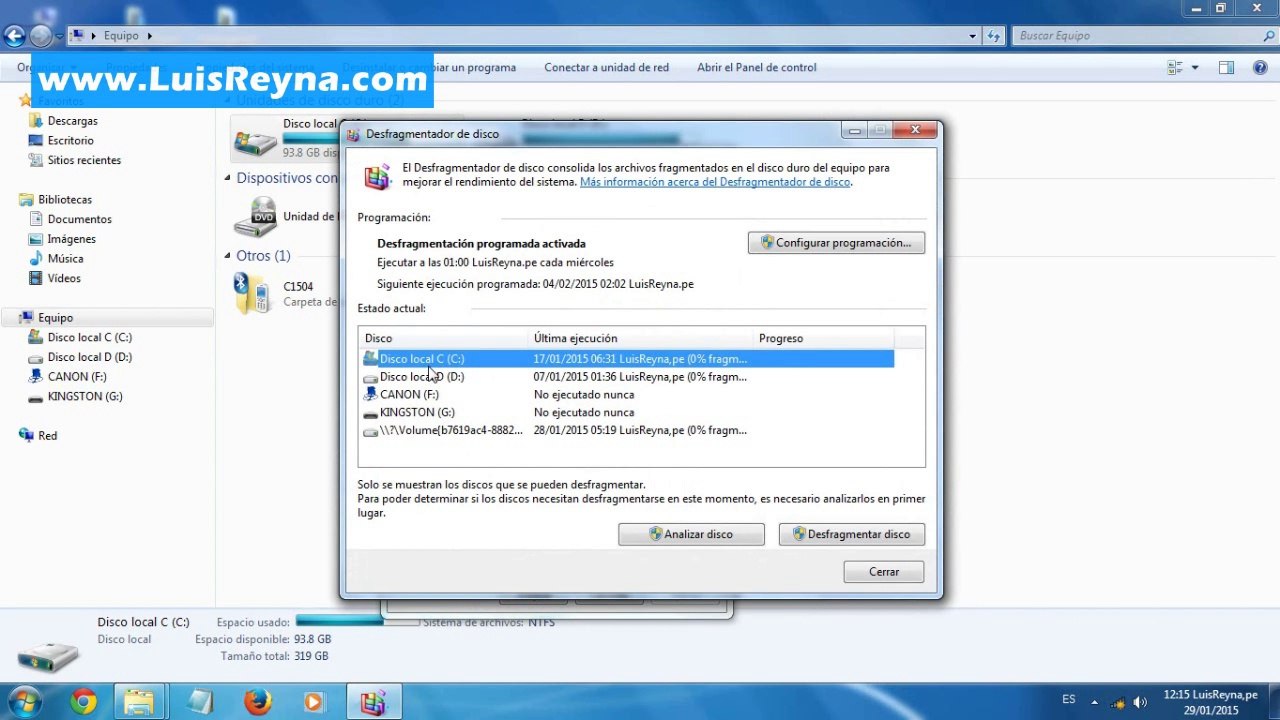
Task: Expand the address bar history dropdown
Action: pos(973,36)
